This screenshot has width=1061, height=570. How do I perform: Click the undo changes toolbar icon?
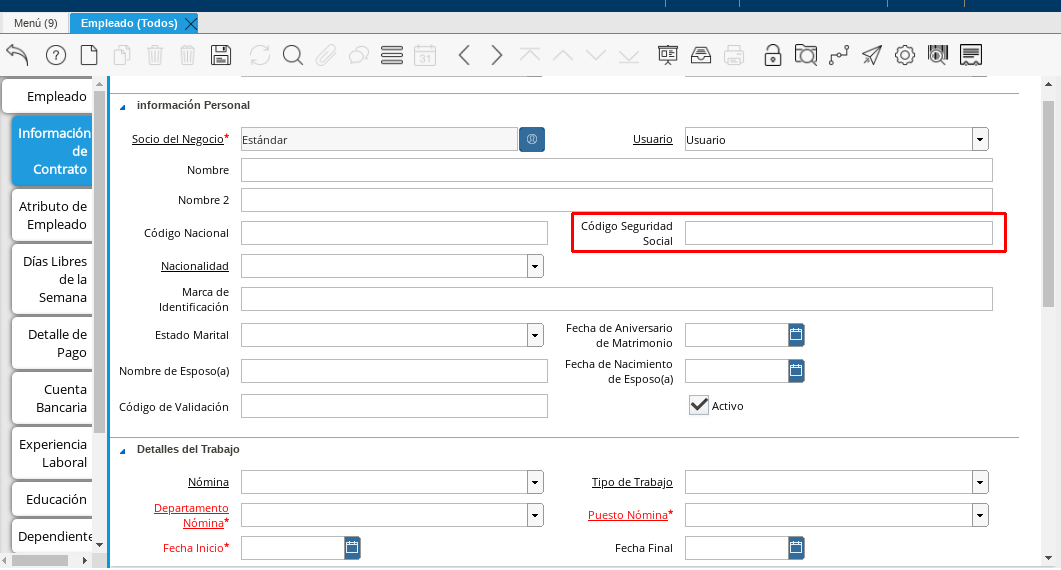click(x=18, y=55)
